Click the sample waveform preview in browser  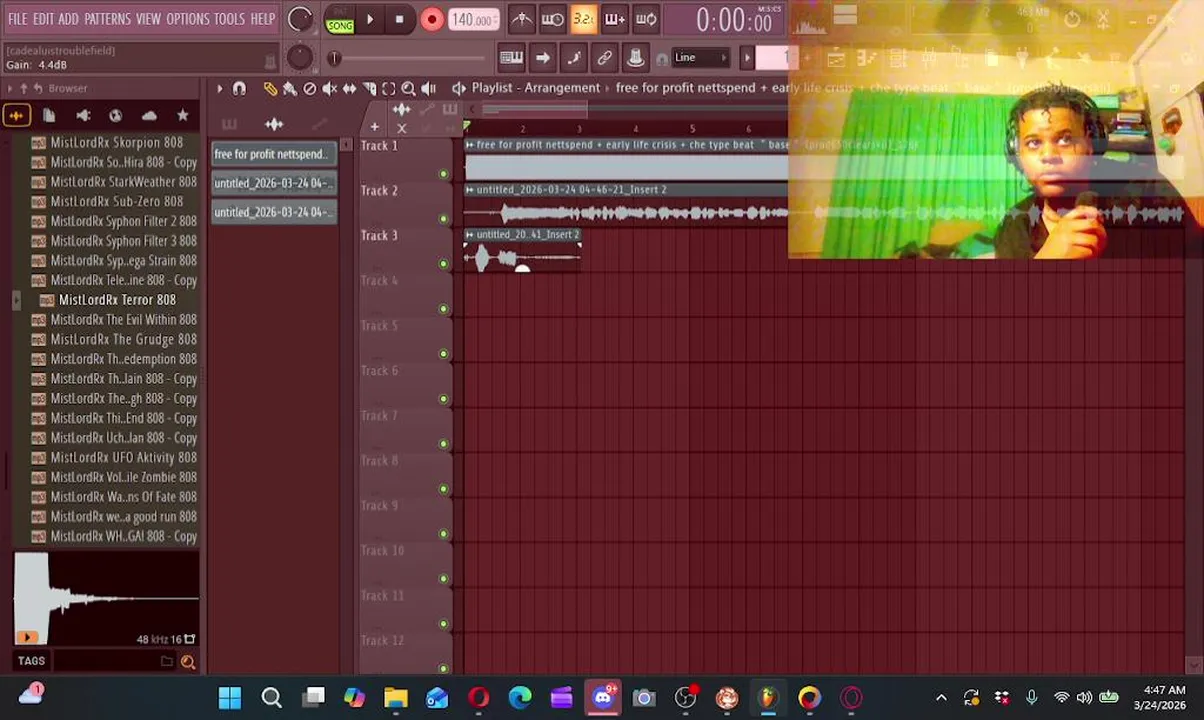pos(106,599)
